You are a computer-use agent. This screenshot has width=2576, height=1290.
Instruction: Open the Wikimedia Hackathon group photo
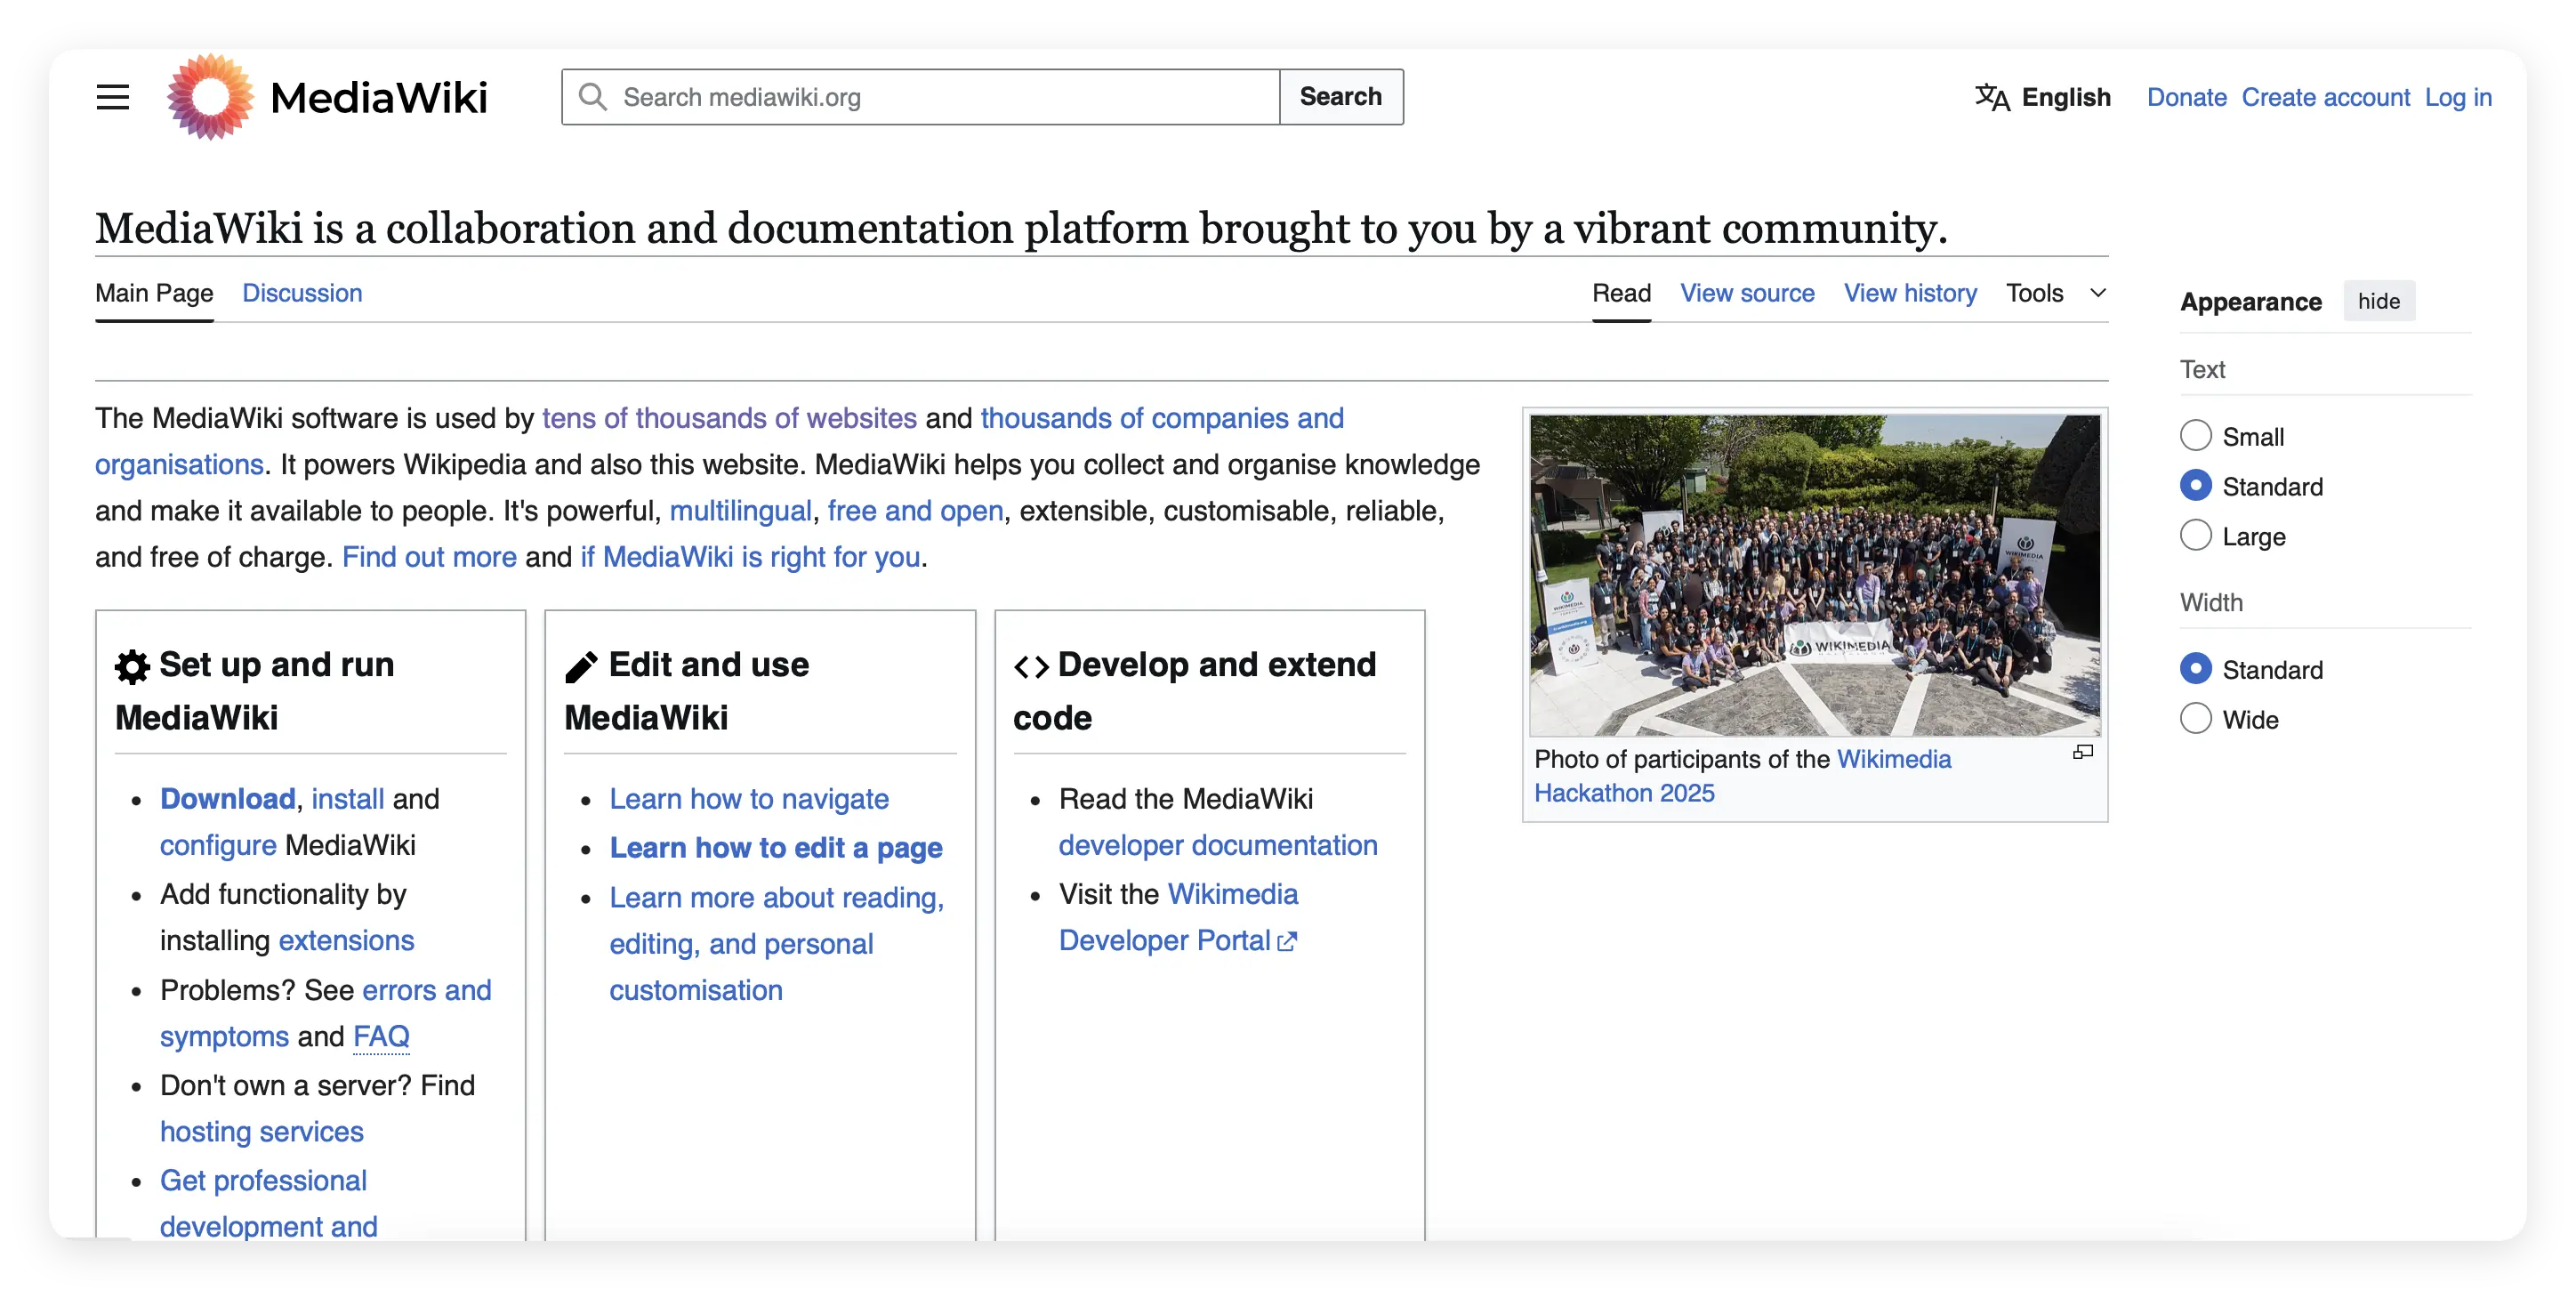click(x=1815, y=575)
